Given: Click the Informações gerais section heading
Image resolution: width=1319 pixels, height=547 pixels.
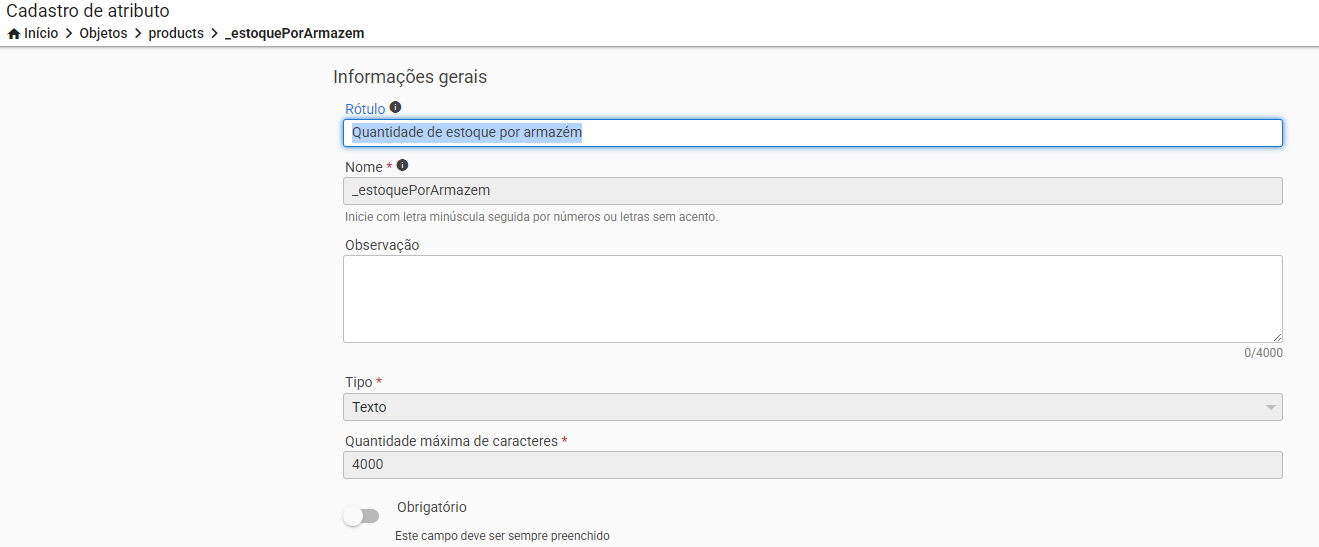Looking at the screenshot, I should [410, 76].
